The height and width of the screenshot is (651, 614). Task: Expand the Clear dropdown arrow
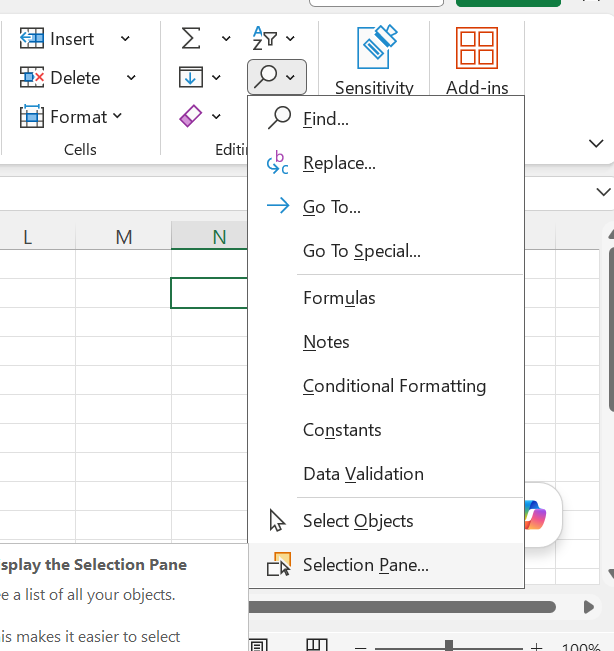click(x=216, y=117)
